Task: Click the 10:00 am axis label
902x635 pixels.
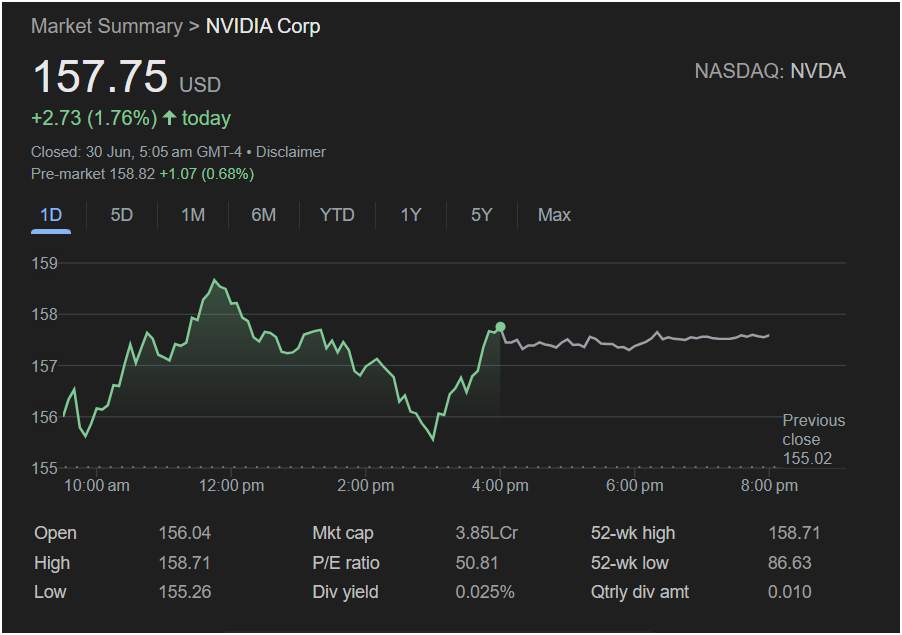Action: pos(97,485)
